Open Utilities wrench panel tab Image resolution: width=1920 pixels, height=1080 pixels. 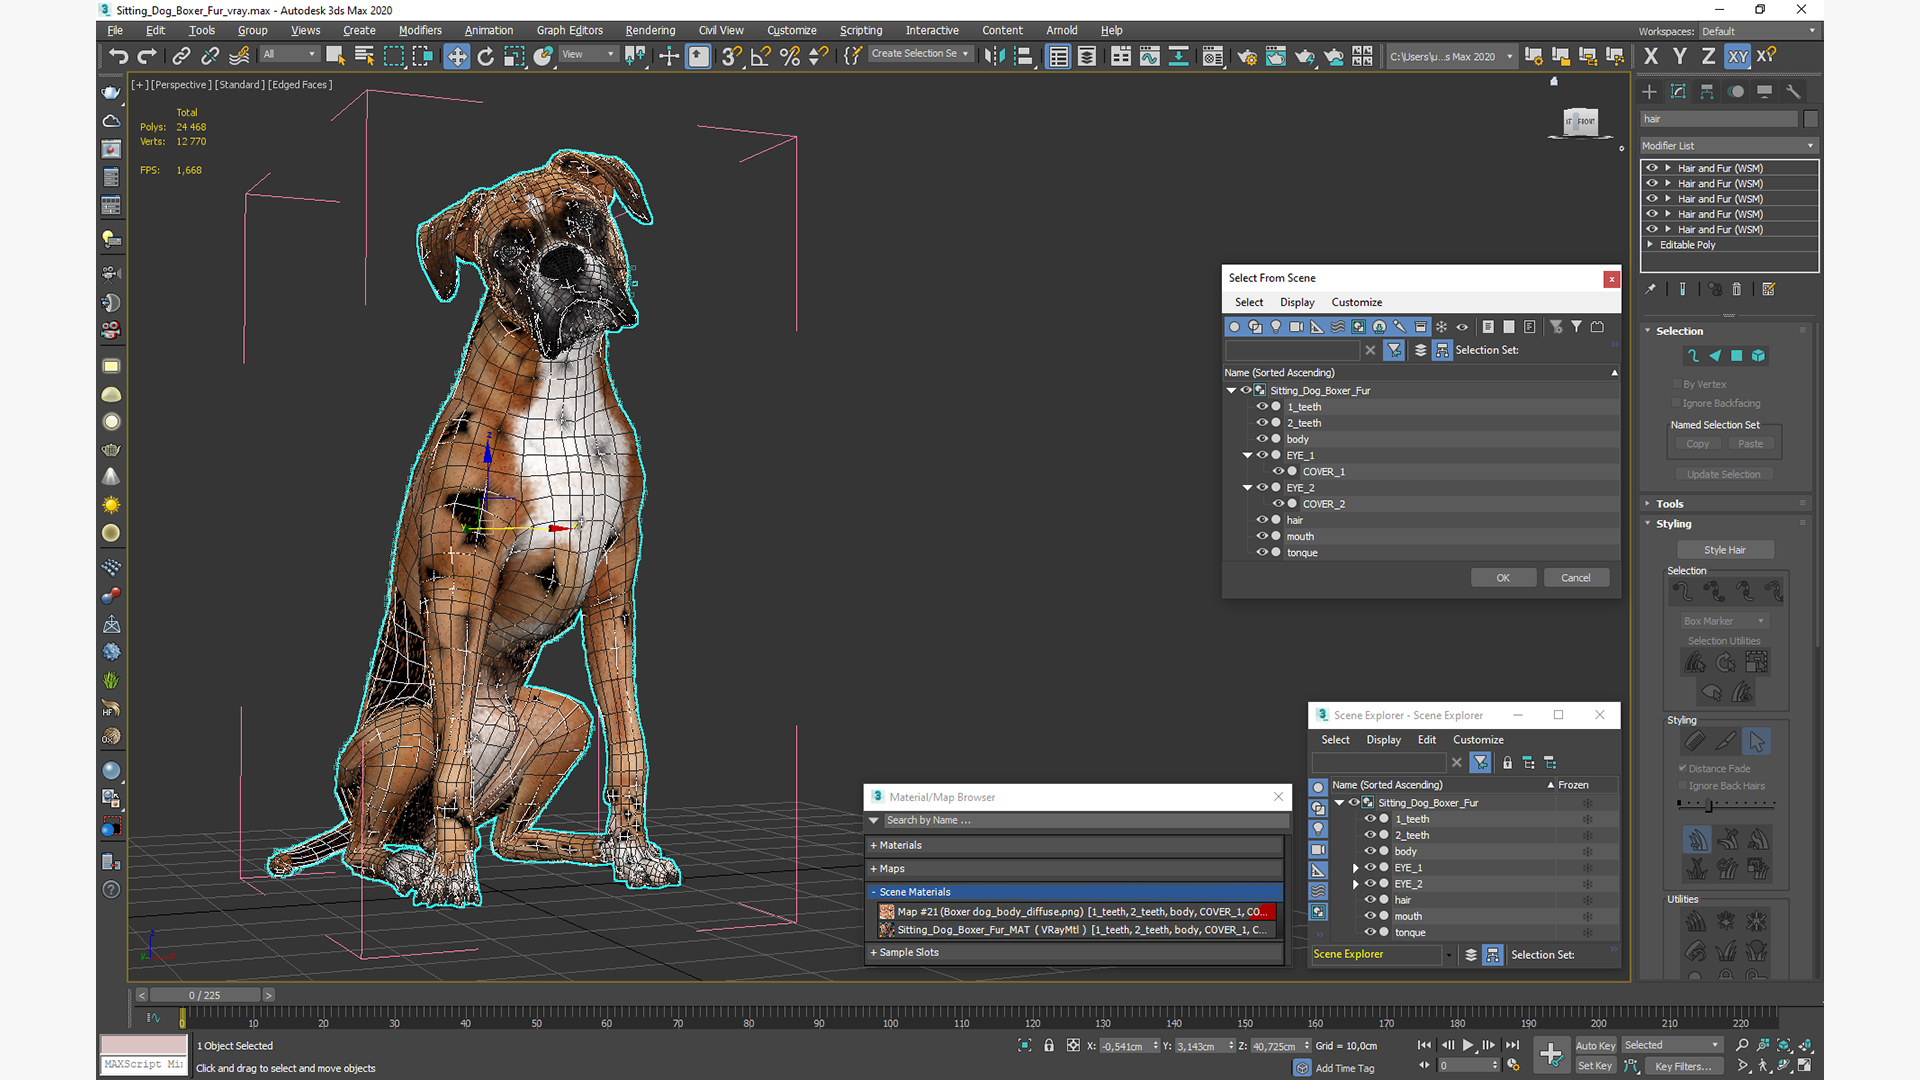tap(1793, 91)
